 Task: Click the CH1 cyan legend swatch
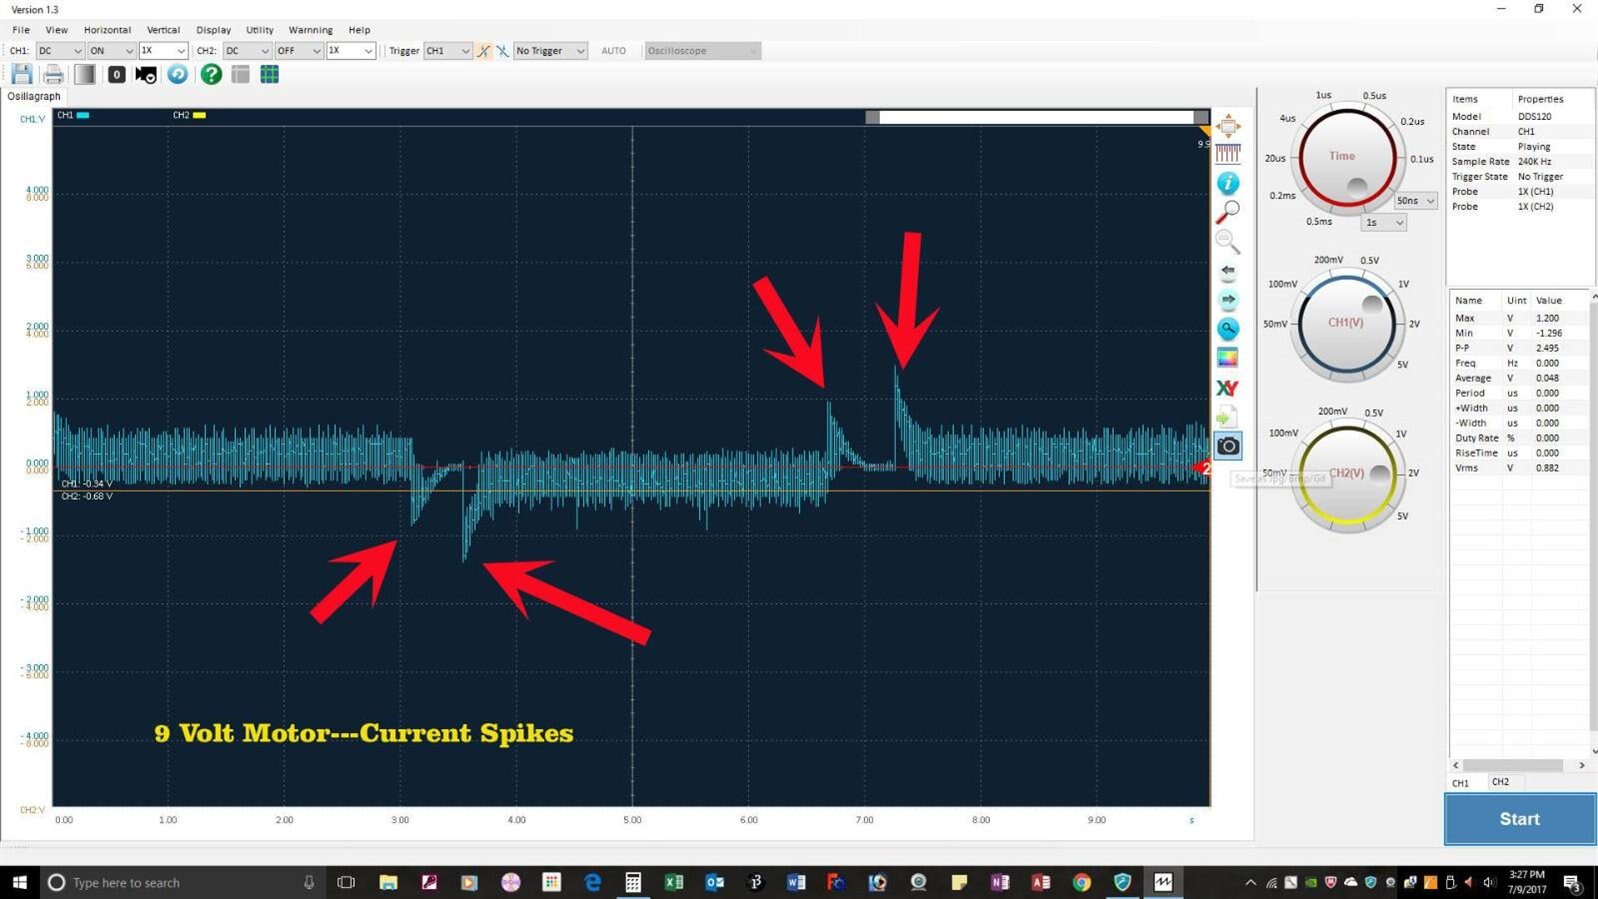83,115
